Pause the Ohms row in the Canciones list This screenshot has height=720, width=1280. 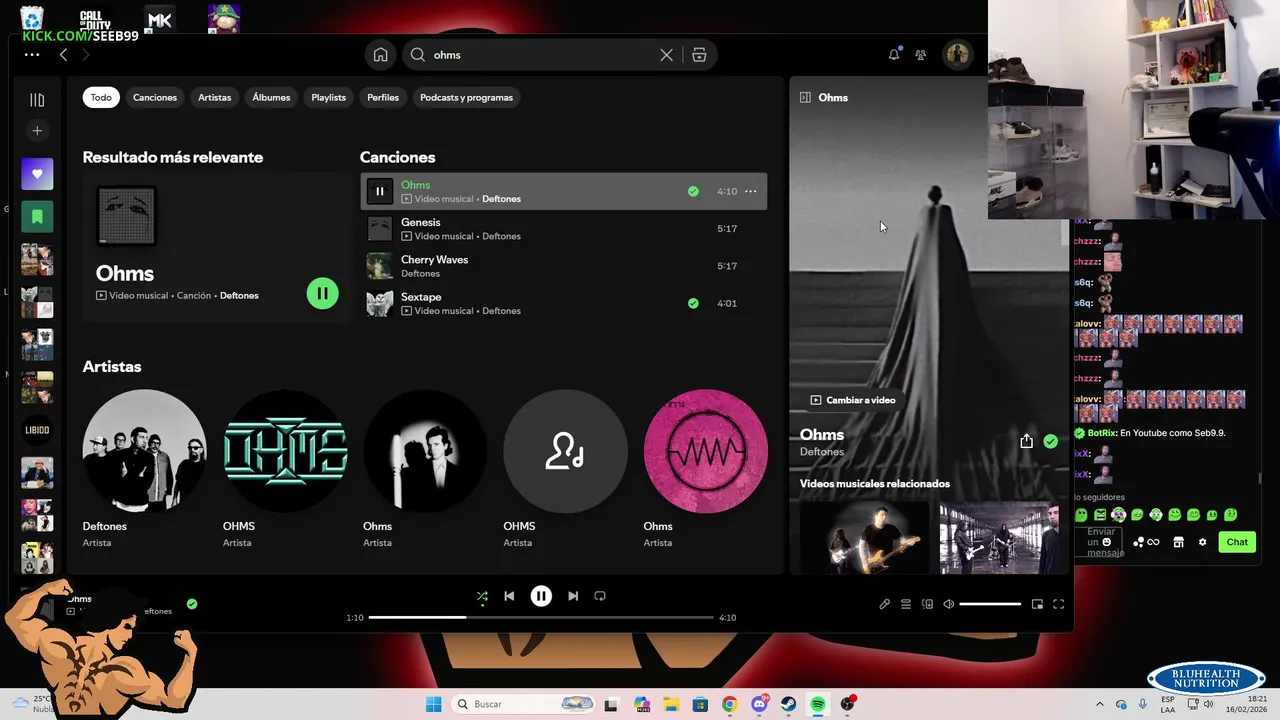pos(379,191)
